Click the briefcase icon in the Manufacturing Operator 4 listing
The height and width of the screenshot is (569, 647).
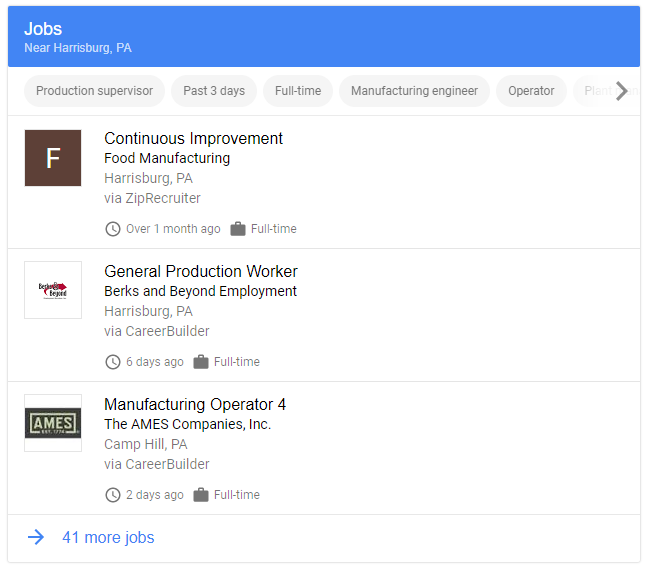pos(201,494)
